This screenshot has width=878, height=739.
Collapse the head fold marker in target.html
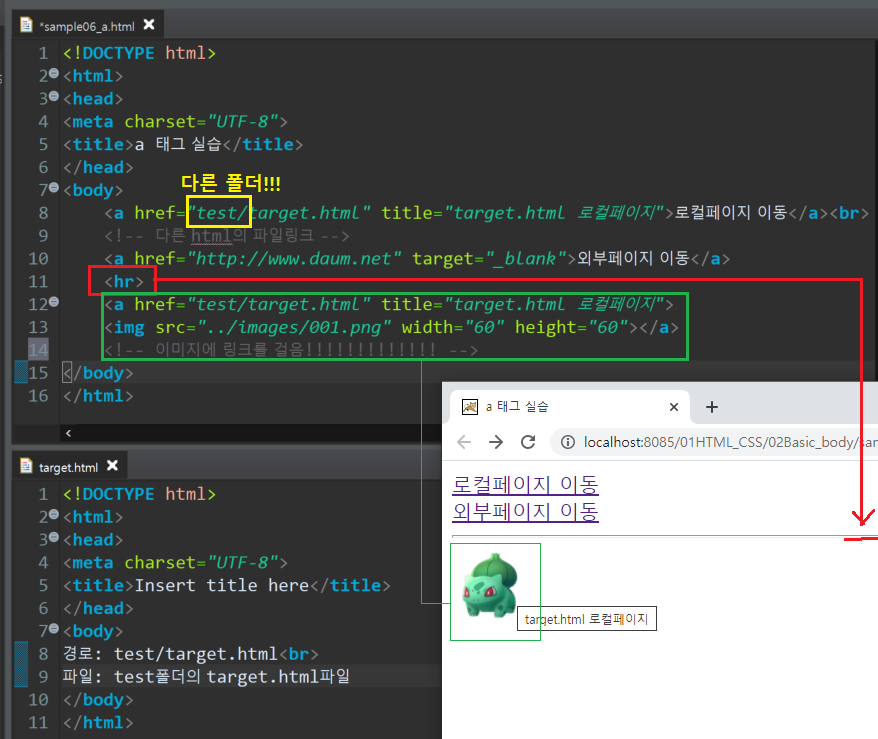54,537
